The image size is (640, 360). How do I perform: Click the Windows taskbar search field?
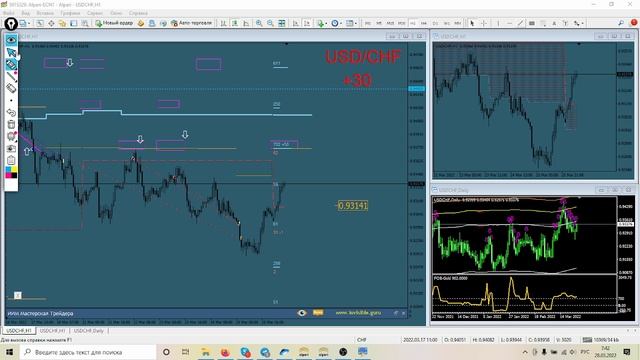pyautogui.click(x=88, y=352)
